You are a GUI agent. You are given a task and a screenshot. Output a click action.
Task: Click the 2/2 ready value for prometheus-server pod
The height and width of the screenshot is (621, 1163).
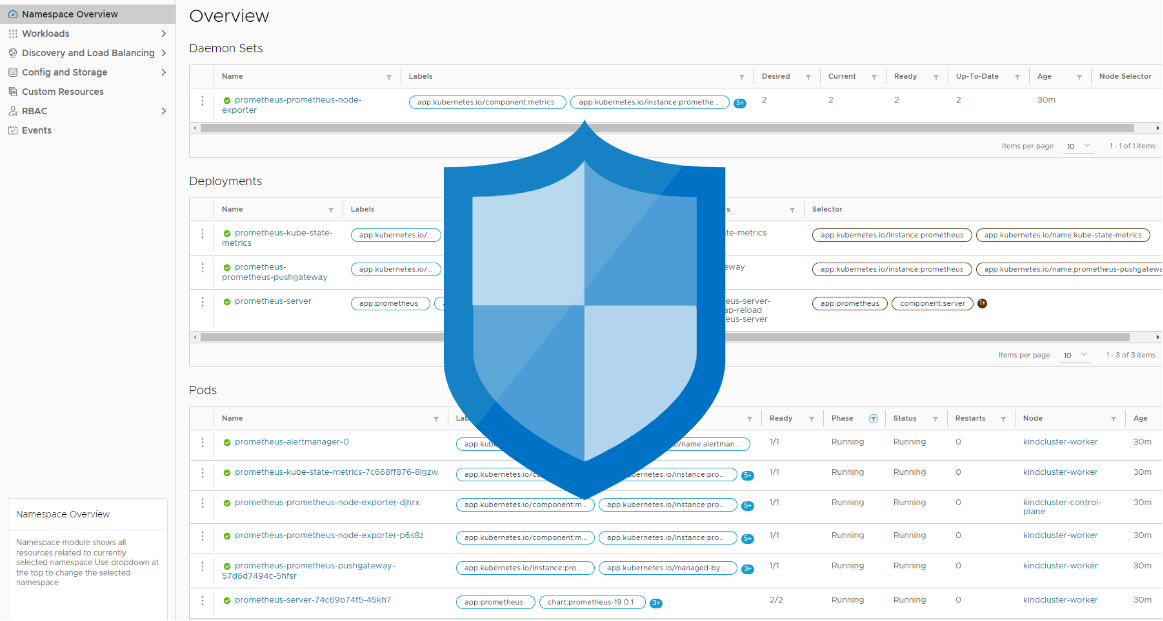[776, 600]
